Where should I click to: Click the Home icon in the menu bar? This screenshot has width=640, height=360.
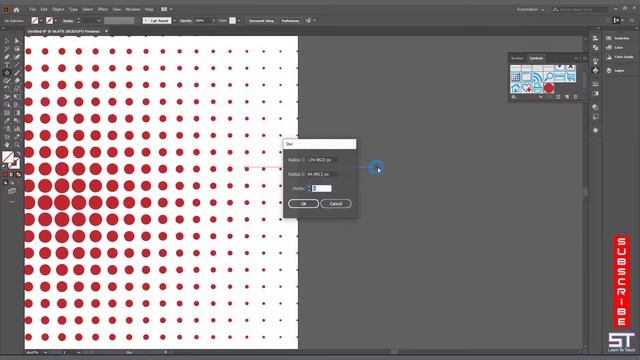coord(16,9)
